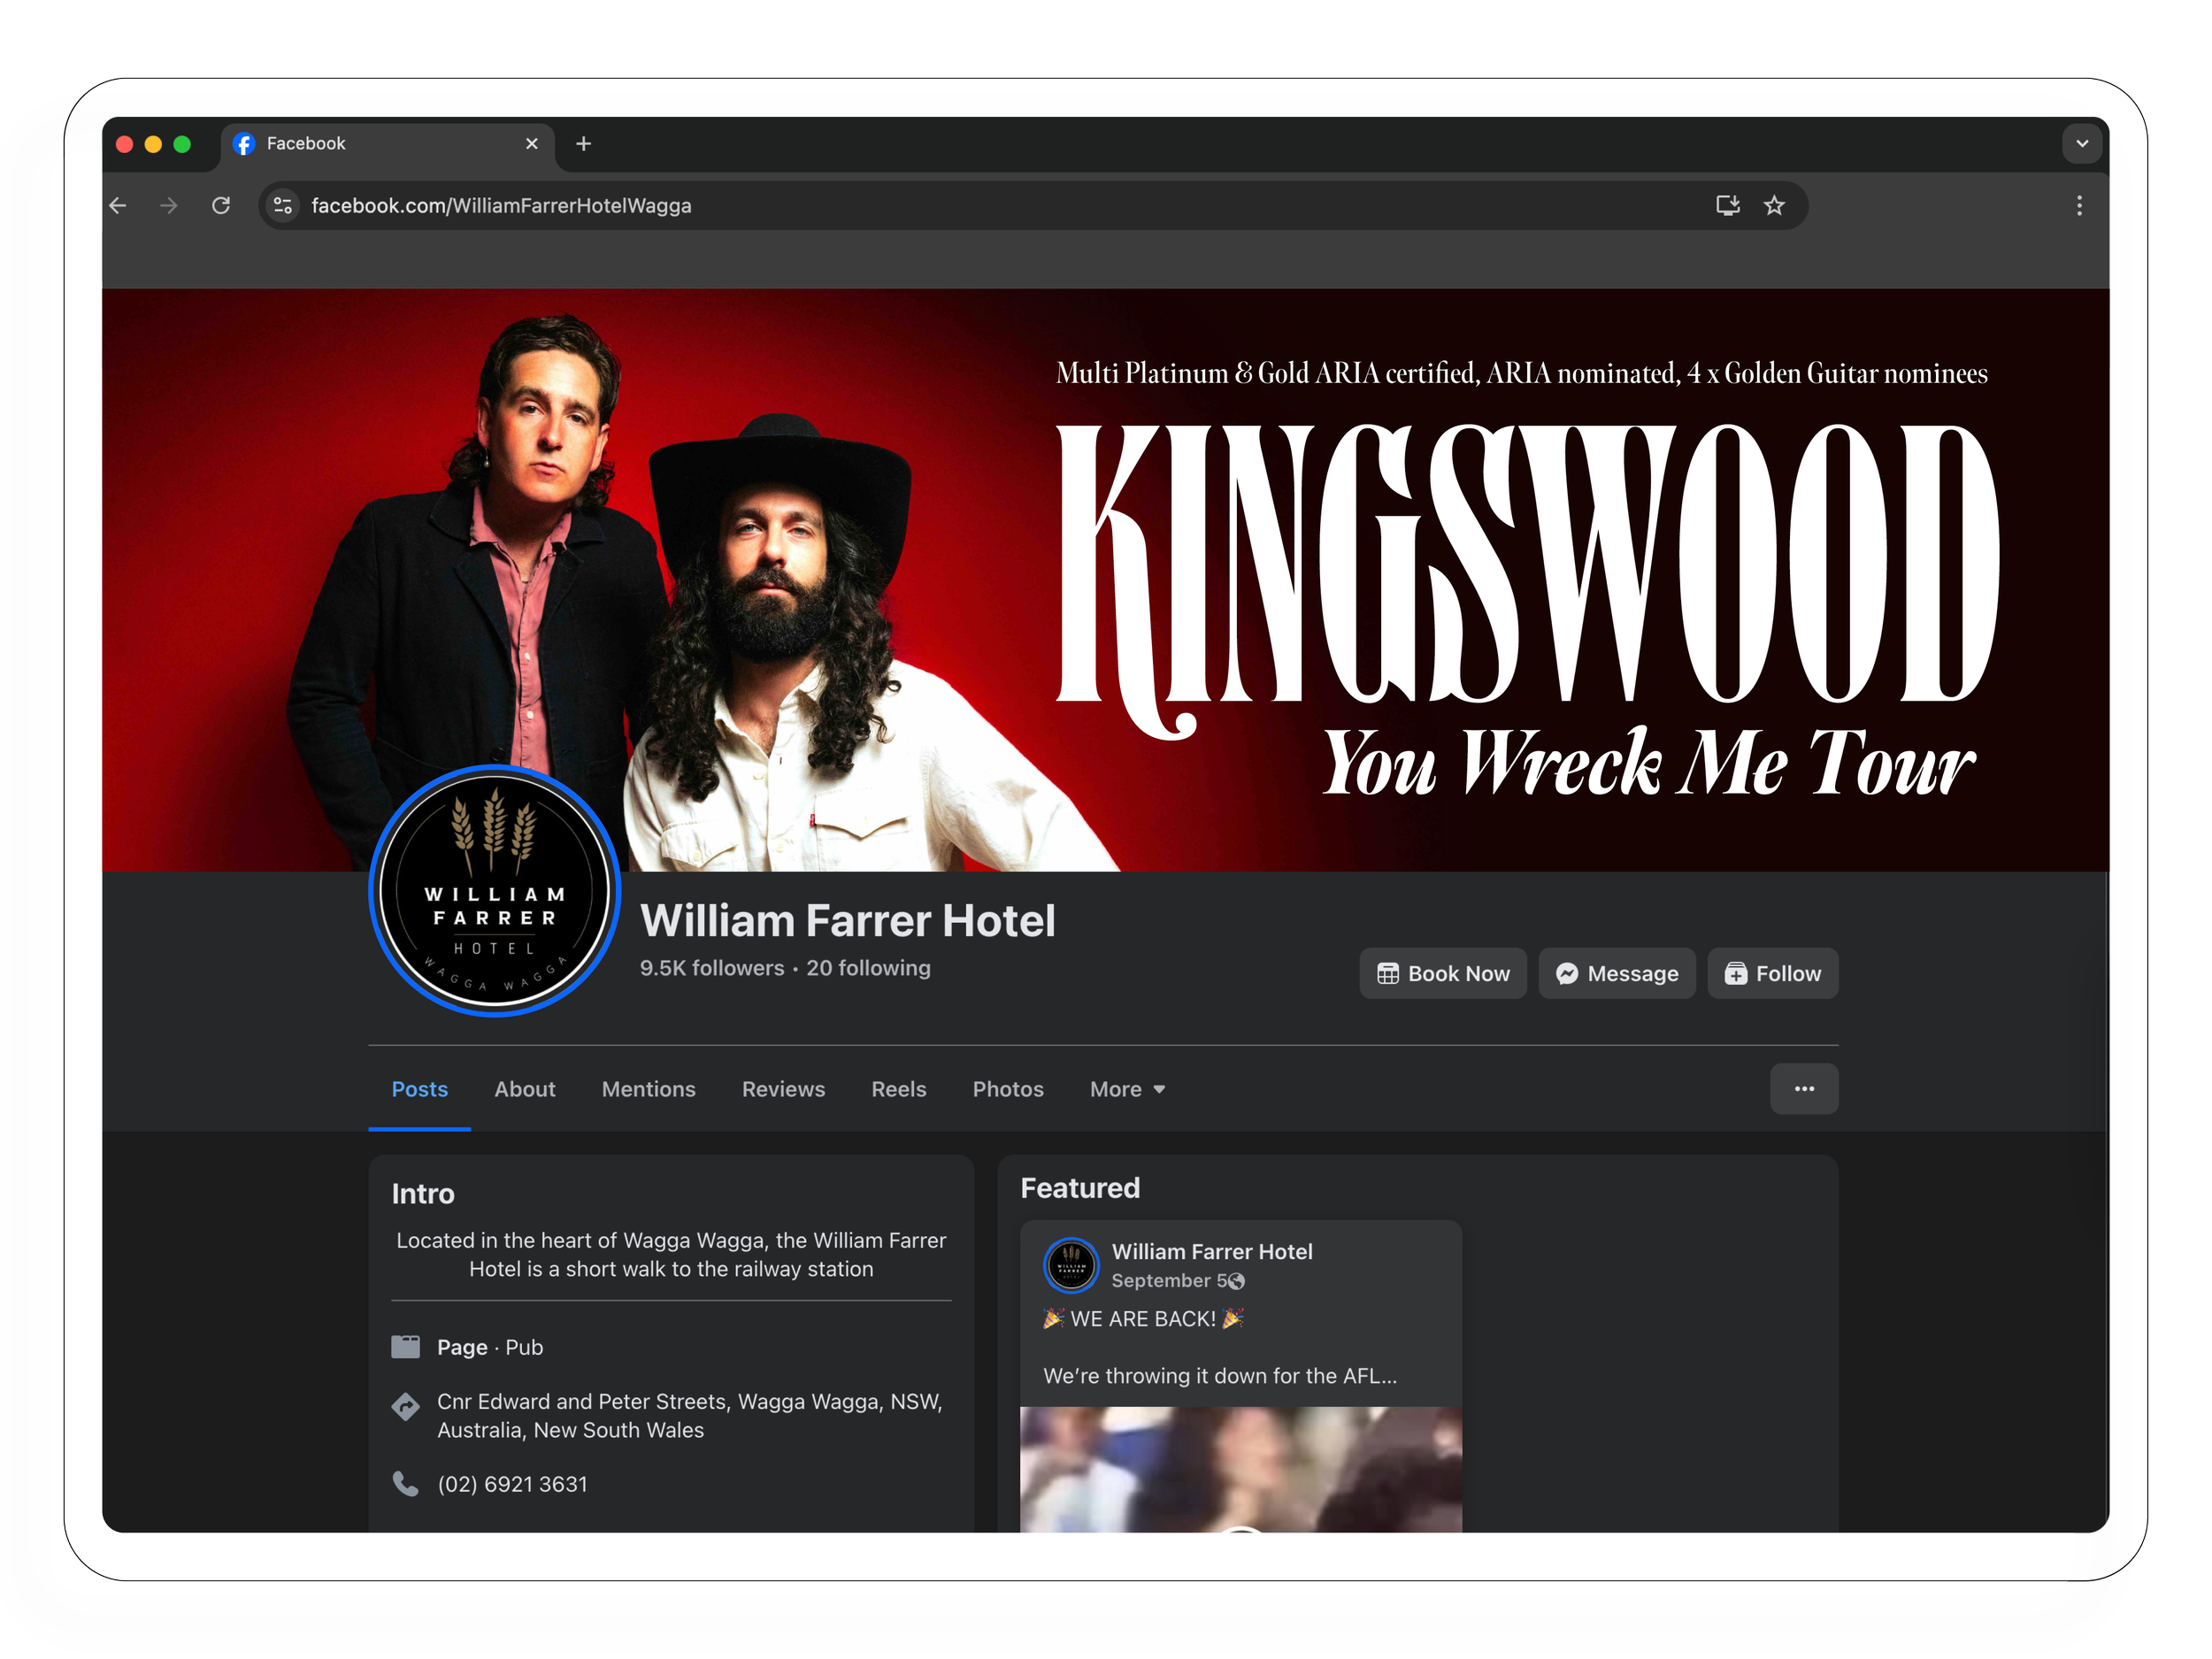2212x1659 pixels.
Task: Click the intro text about Wagga Wagga
Action: click(671, 1255)
